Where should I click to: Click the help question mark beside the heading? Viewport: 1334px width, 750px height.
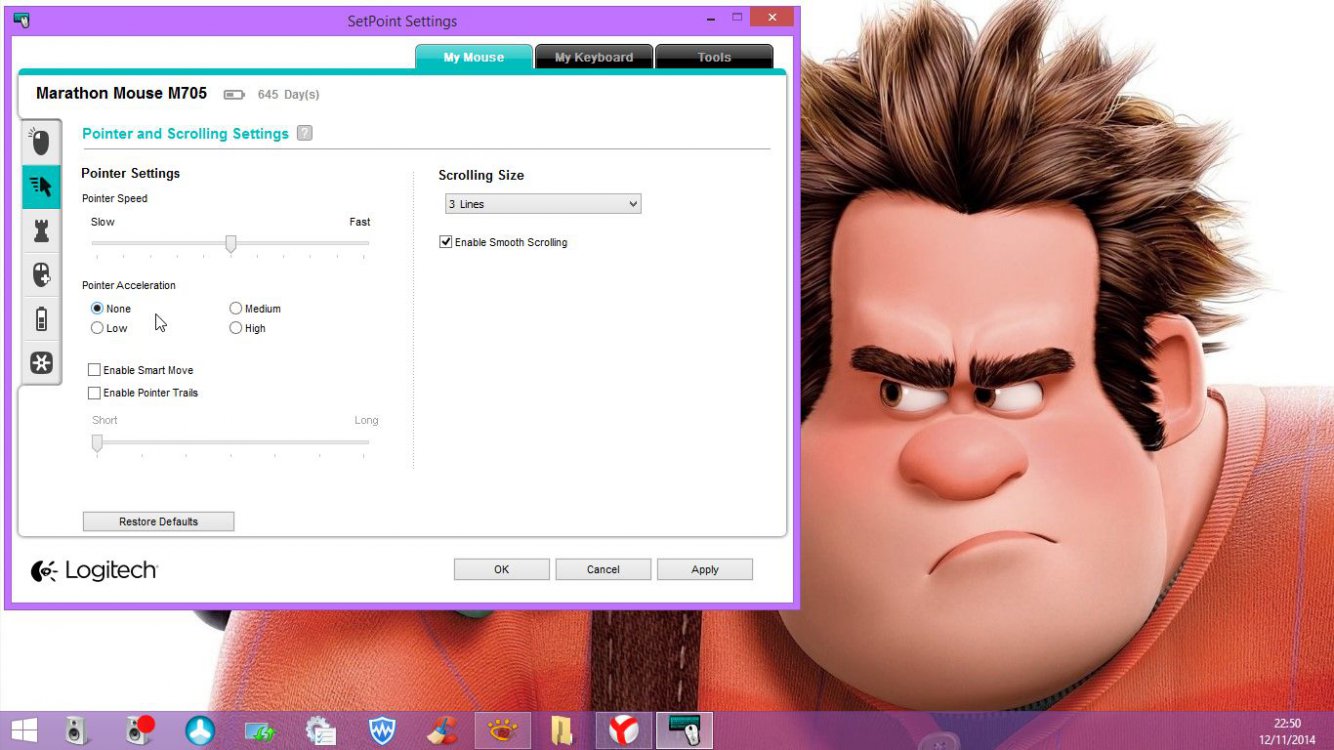(305, 133)
